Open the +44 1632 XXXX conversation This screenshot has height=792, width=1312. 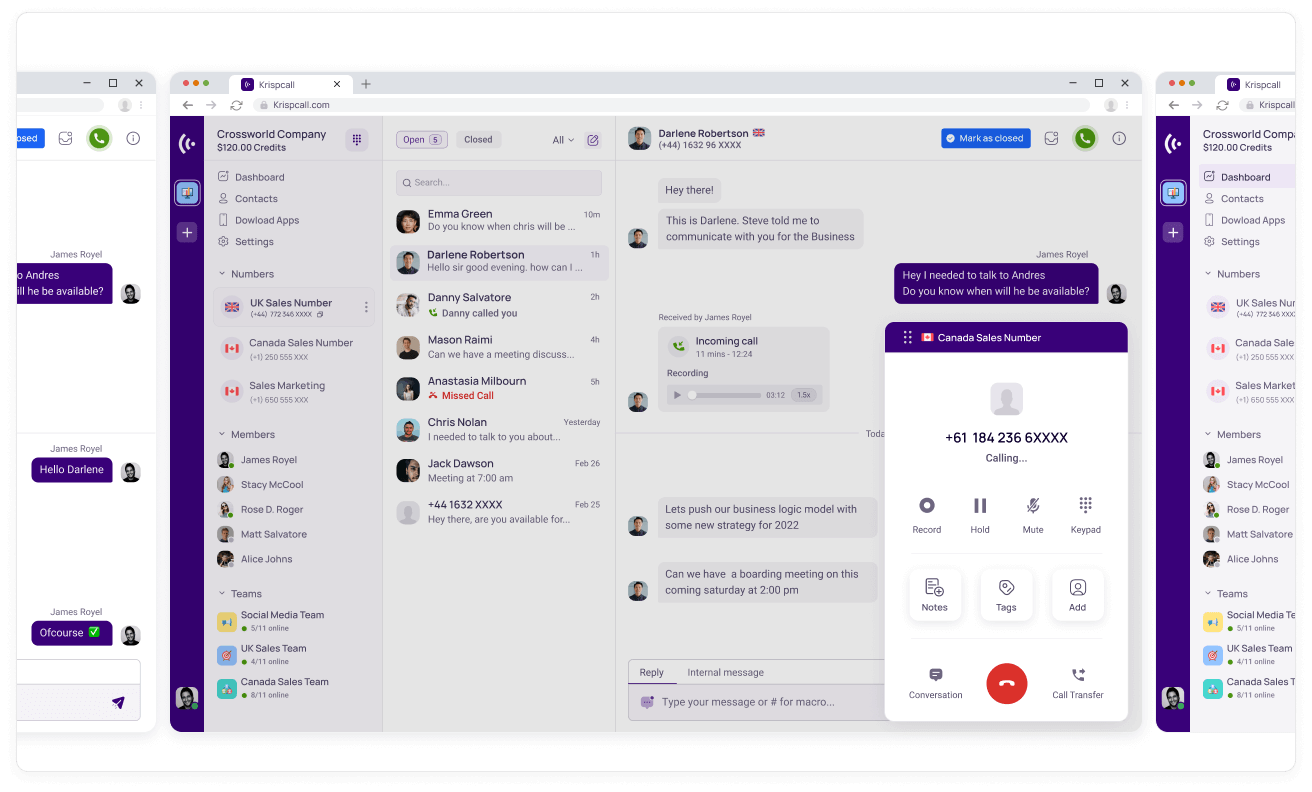tap(499, 512)
